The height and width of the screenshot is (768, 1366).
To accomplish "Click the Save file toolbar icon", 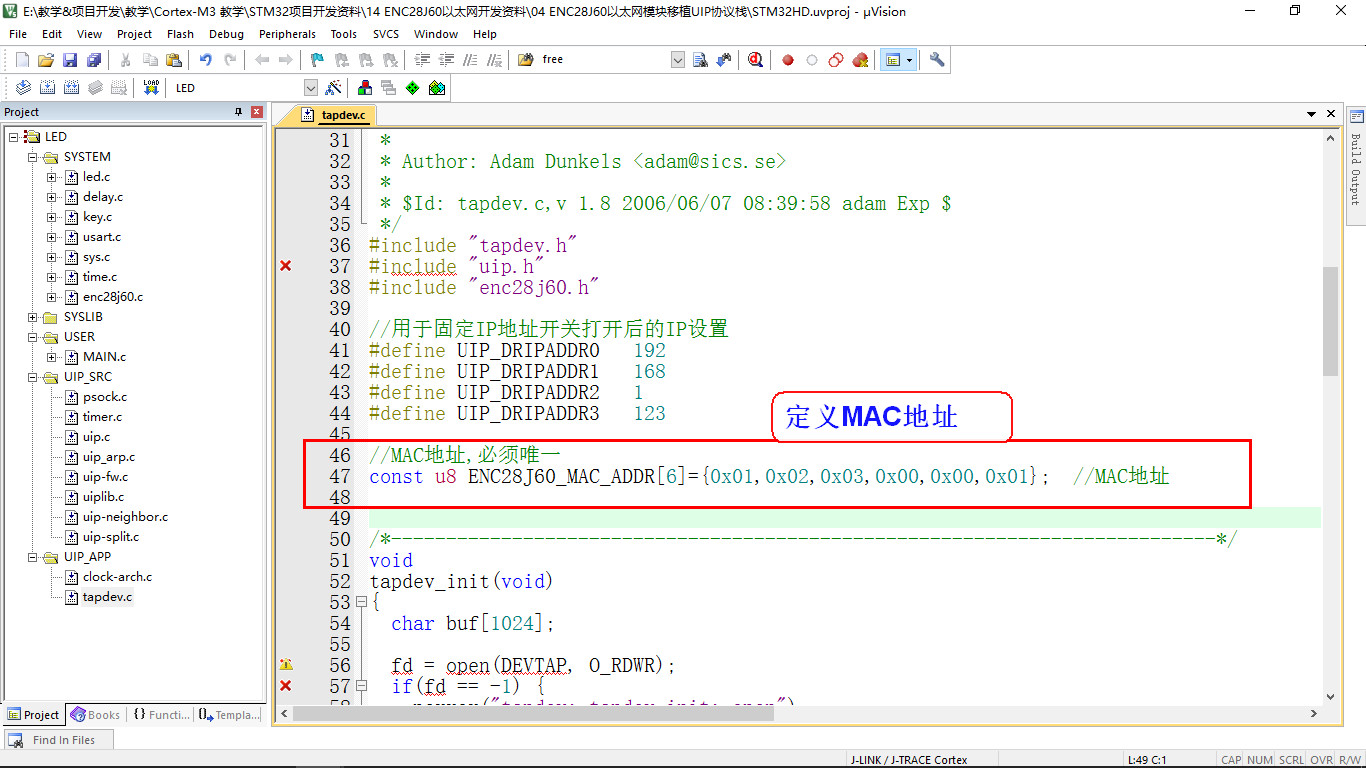I will (70, 60).
